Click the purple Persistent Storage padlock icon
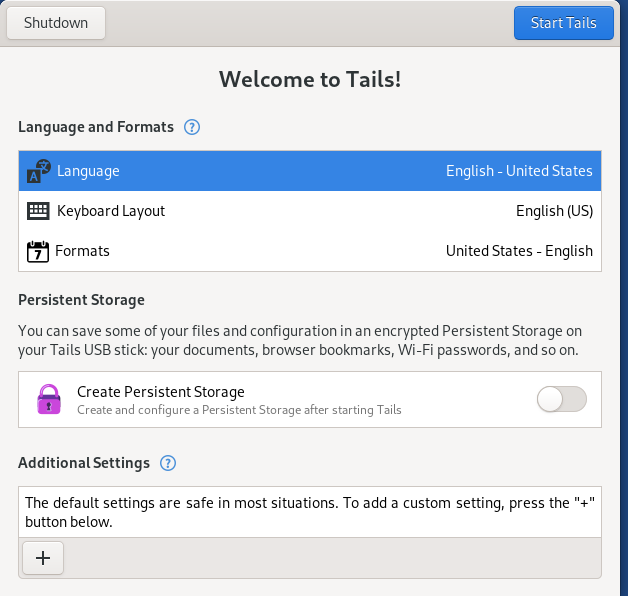The height and width of the screenshot is (596, 628). coord(49,400)
